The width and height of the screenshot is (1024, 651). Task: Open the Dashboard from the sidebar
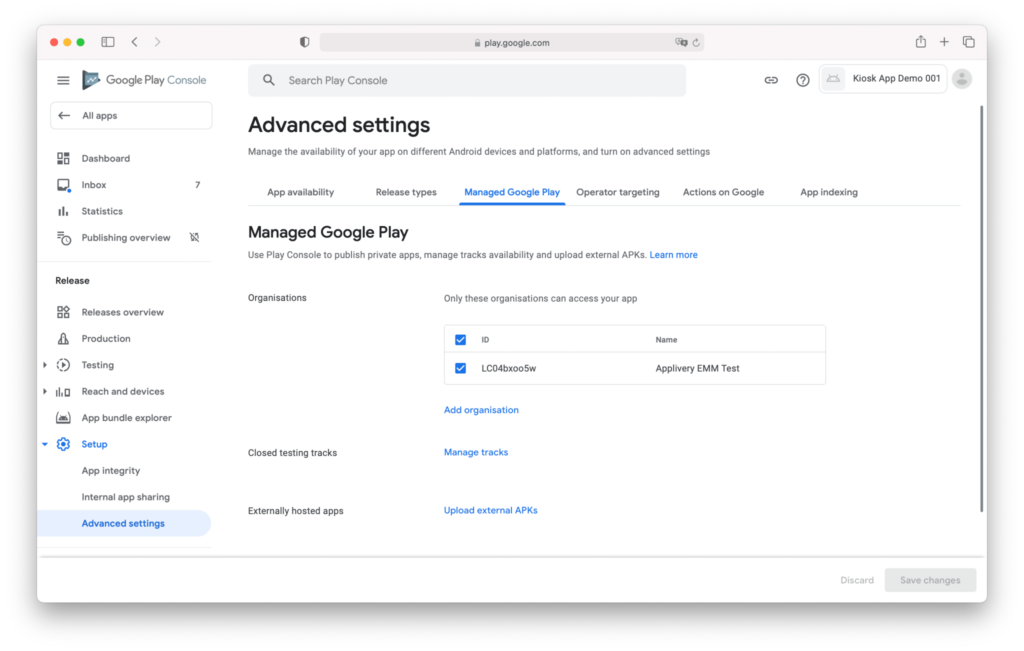coord(104,158)
